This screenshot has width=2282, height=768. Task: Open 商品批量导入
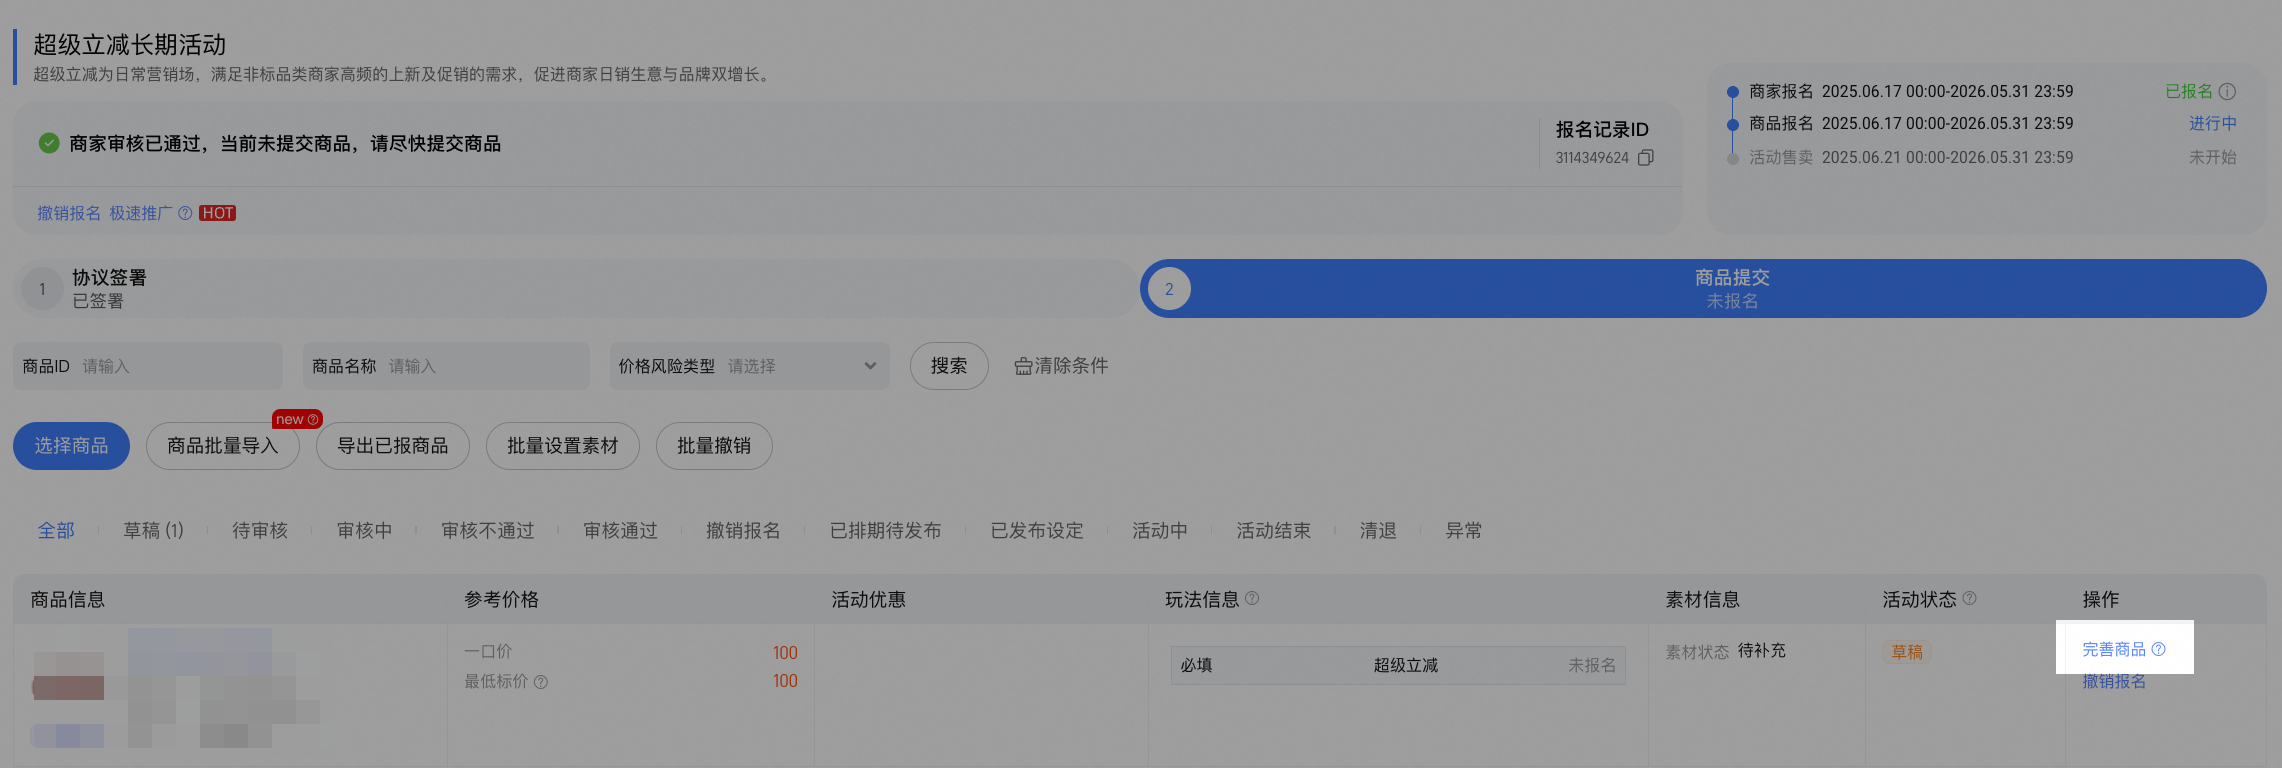point(223,446)
